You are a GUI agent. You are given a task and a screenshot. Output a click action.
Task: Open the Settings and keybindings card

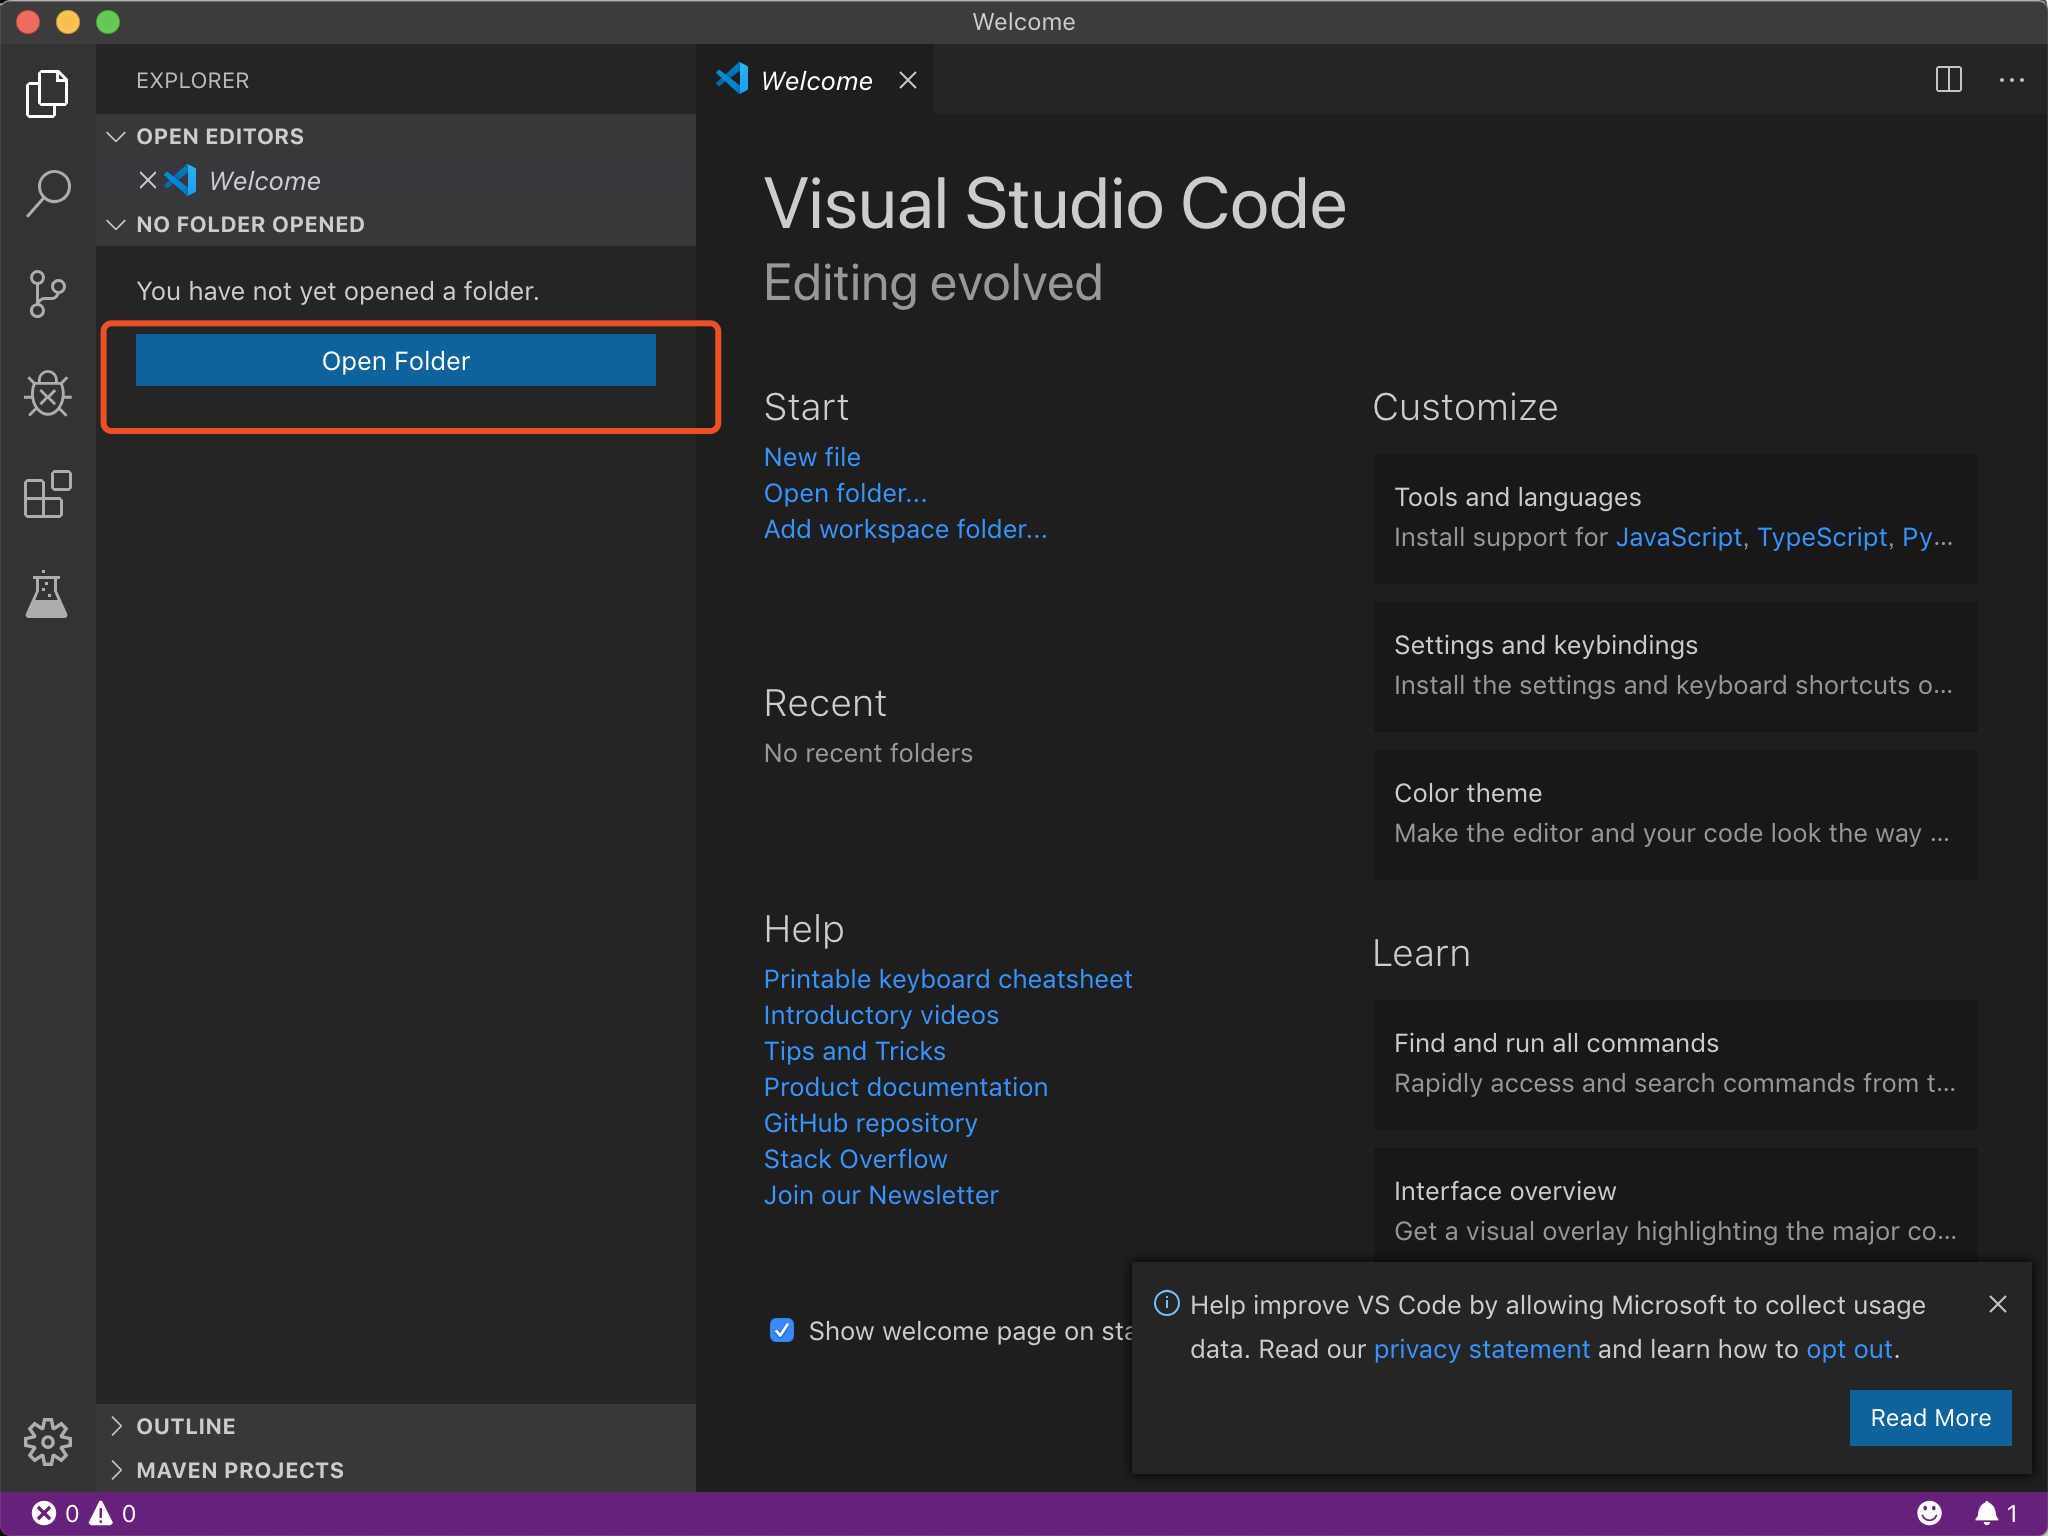tap(1675, 665)
